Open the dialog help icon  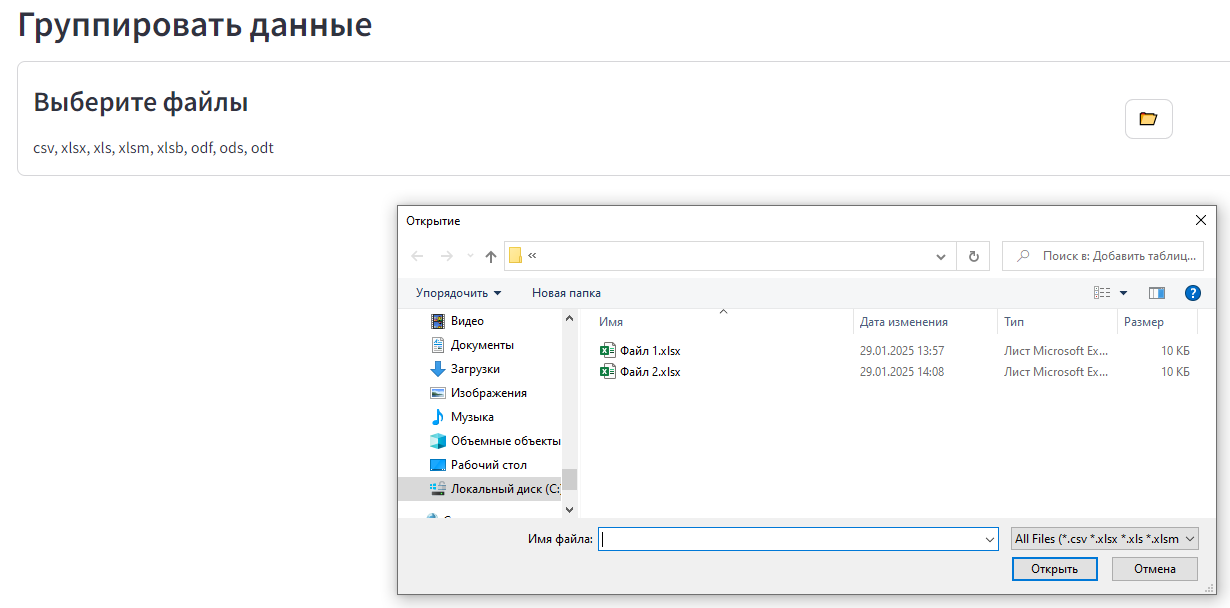click(x=1192, y=293)
